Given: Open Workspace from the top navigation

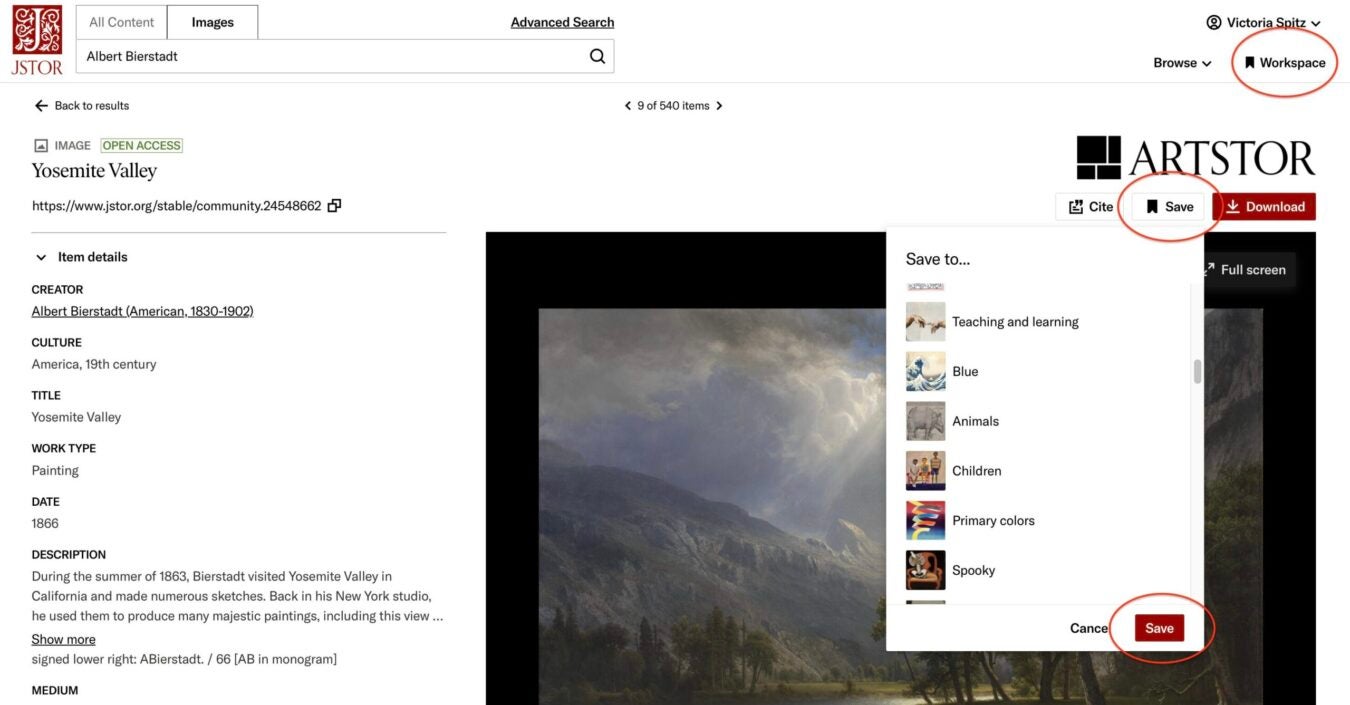Looking at the screenshot, I should 1282,62.
